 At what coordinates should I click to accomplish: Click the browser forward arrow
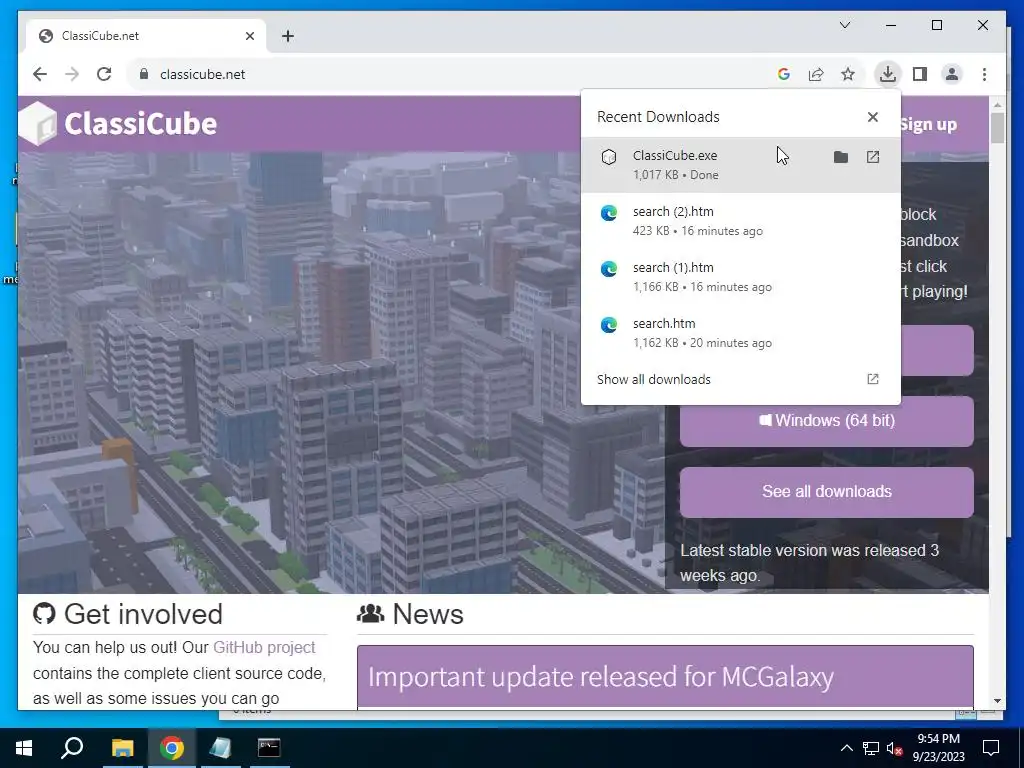tap(72, 74)
